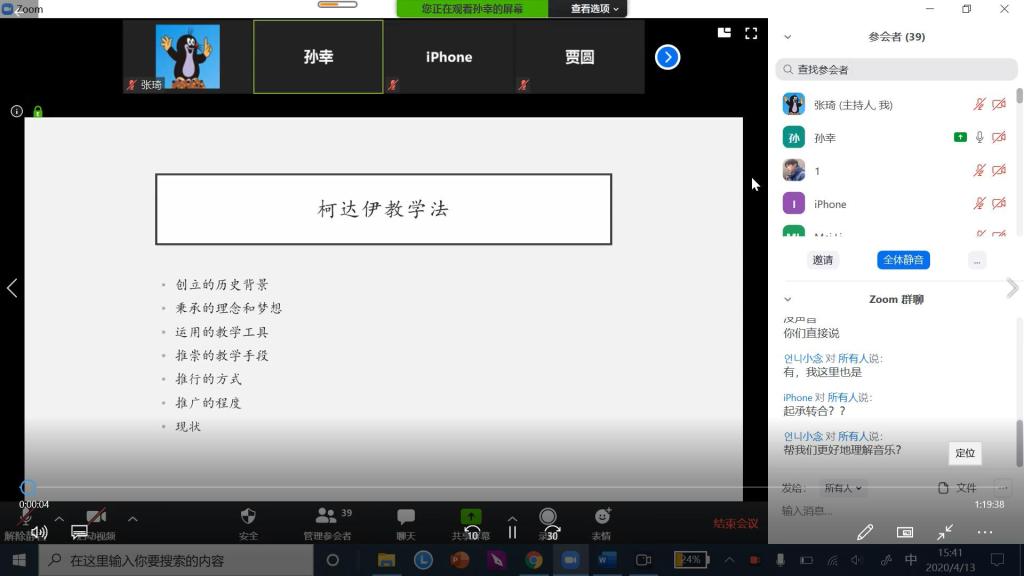
Task: Click the green encryption lock icon
Action: [38, 112]
